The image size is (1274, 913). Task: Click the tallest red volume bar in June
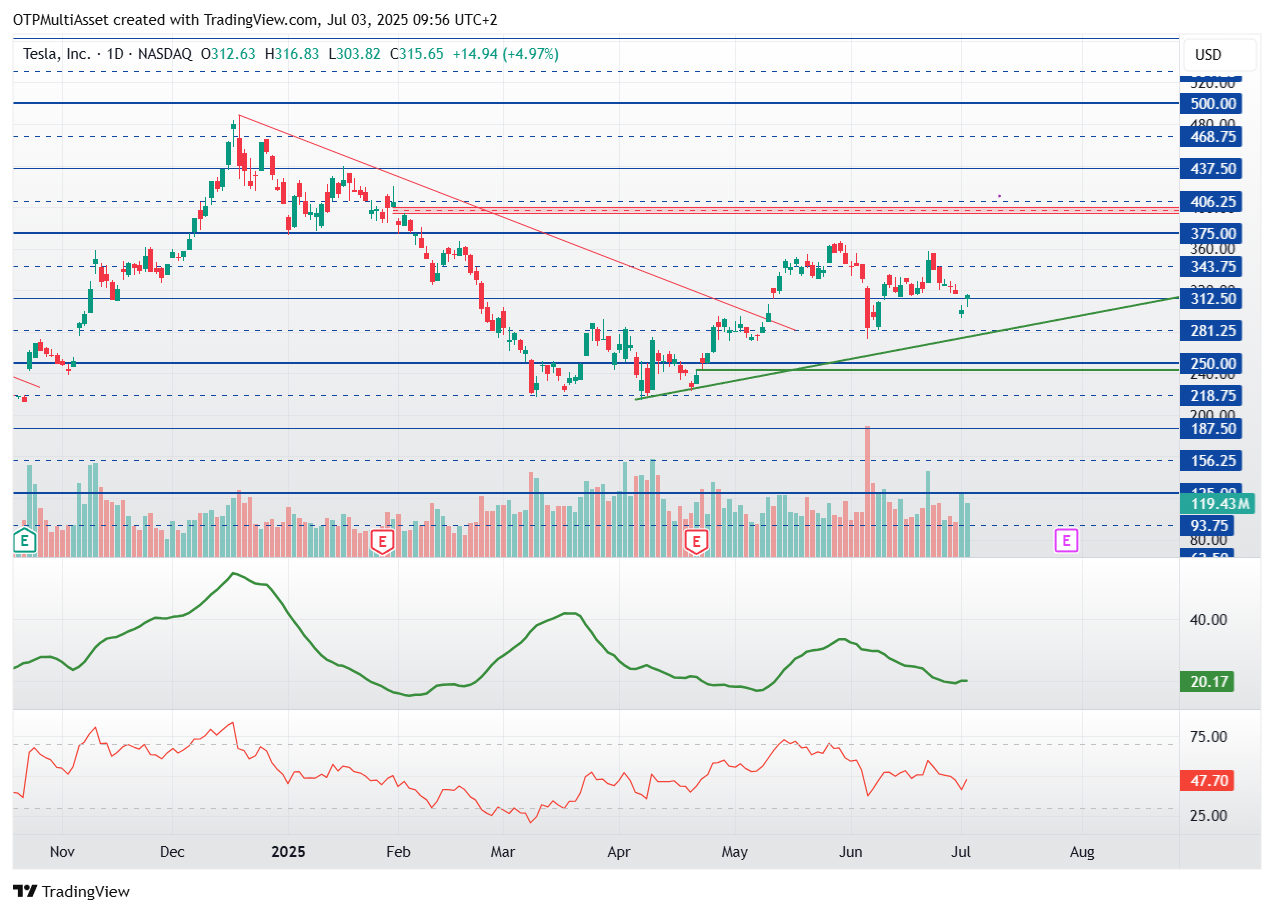[x=867, y=491]
